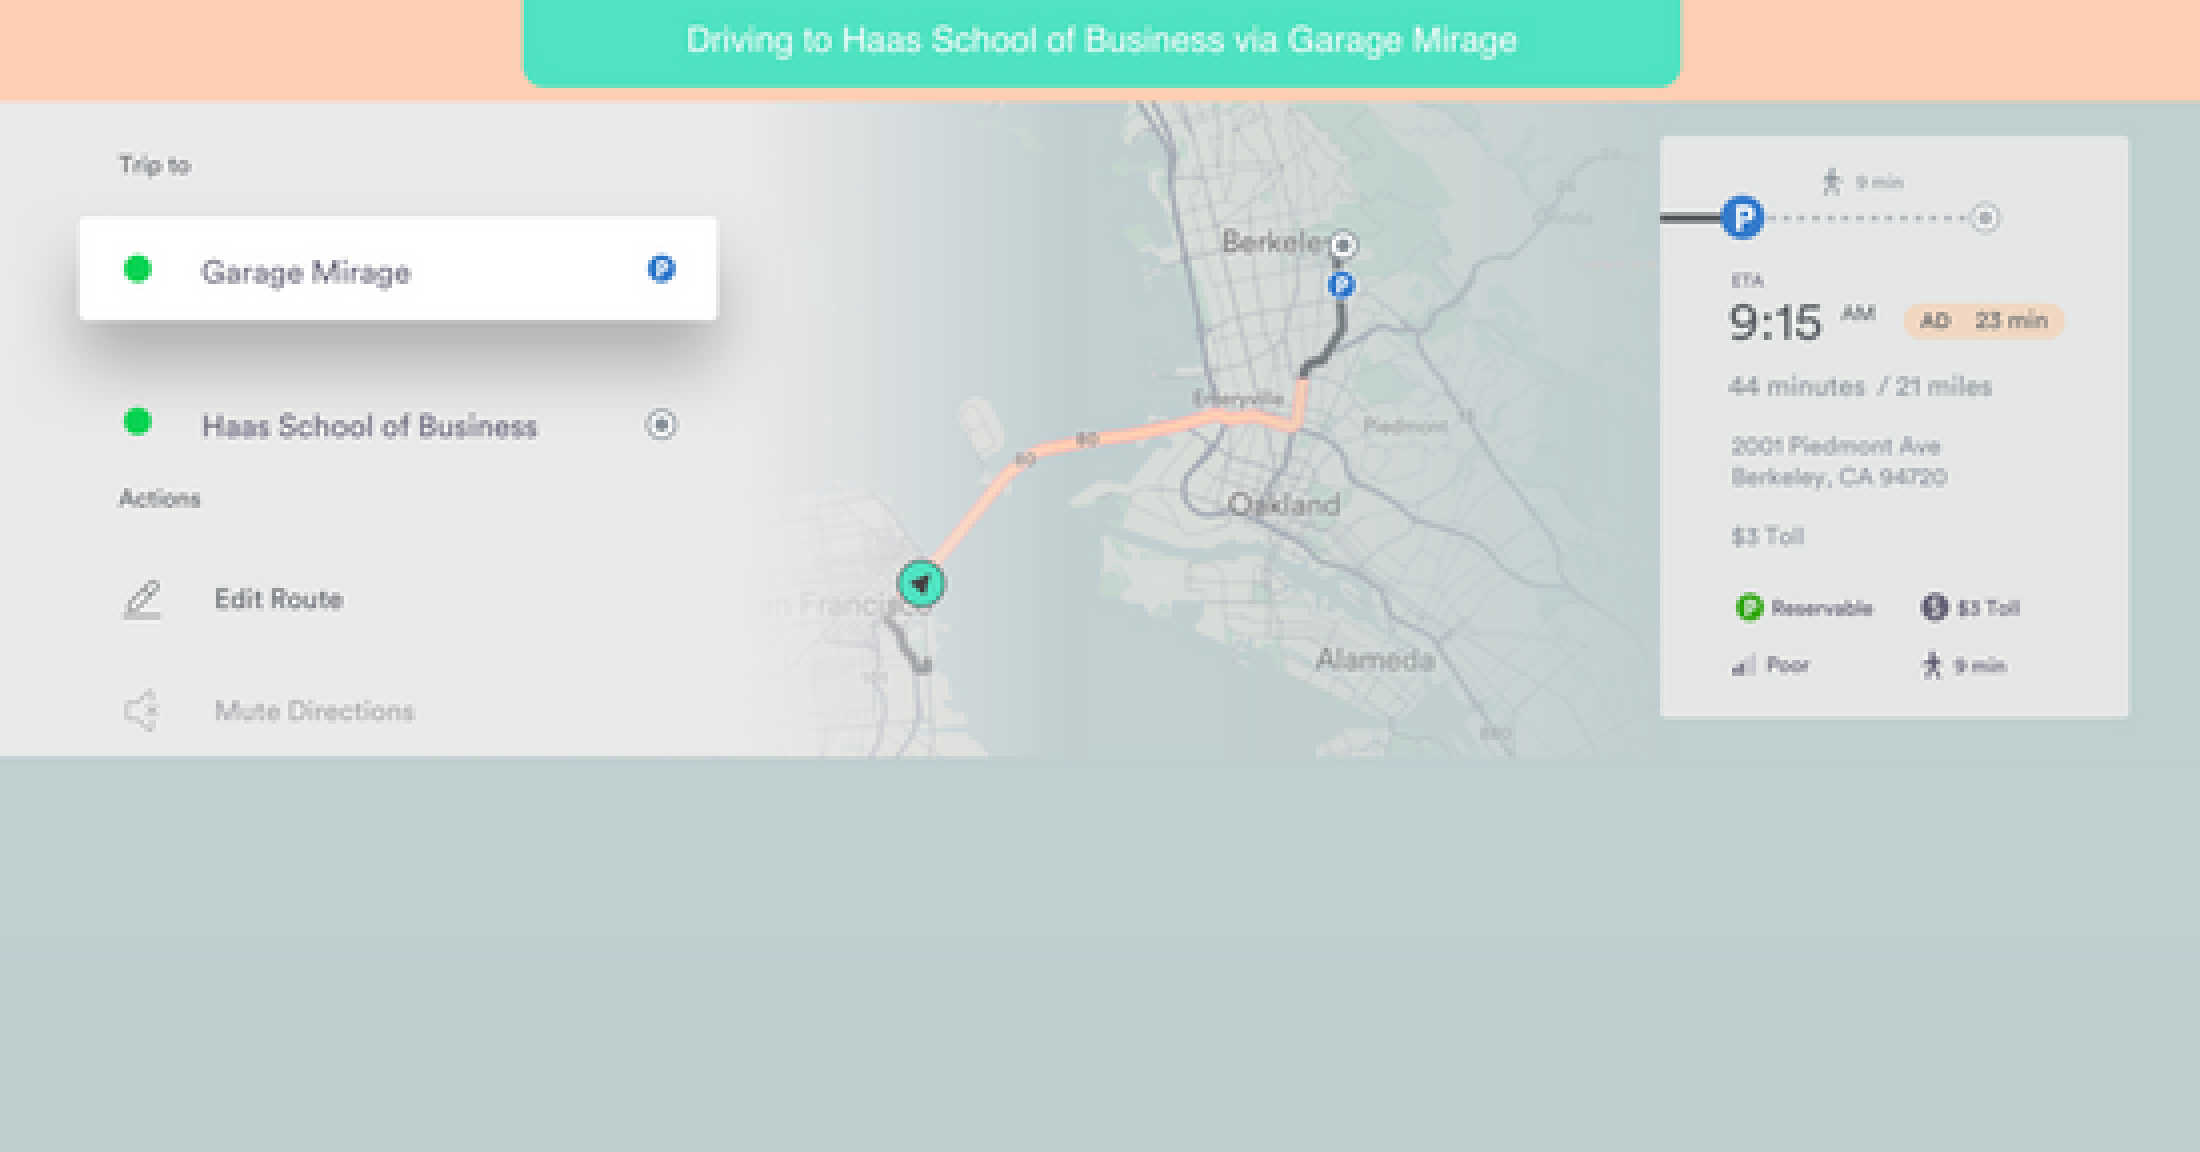Click the ETA time 9:15
Image resolution: width=2200 pixels, height=1152 pixels.
point(1775,322)
